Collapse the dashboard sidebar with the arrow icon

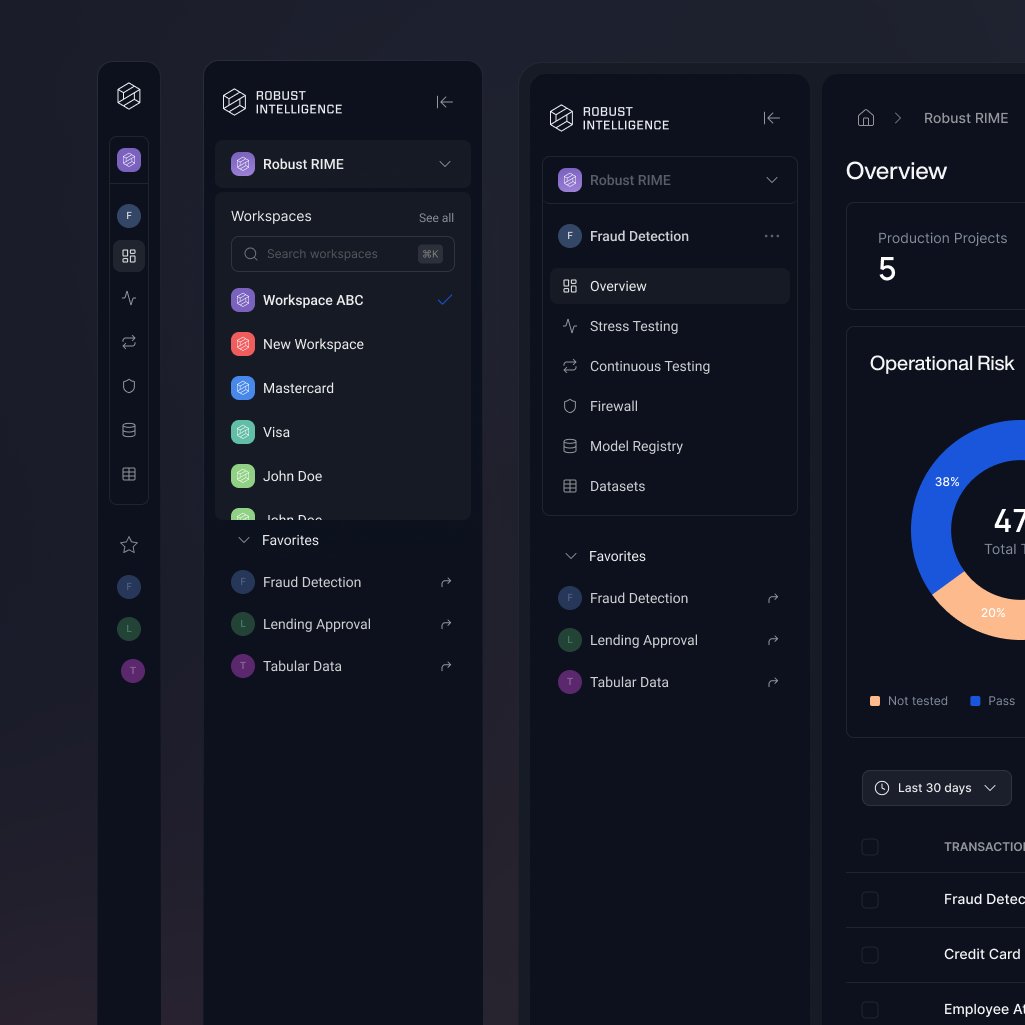pyautogui.click(x=771, y=118)
